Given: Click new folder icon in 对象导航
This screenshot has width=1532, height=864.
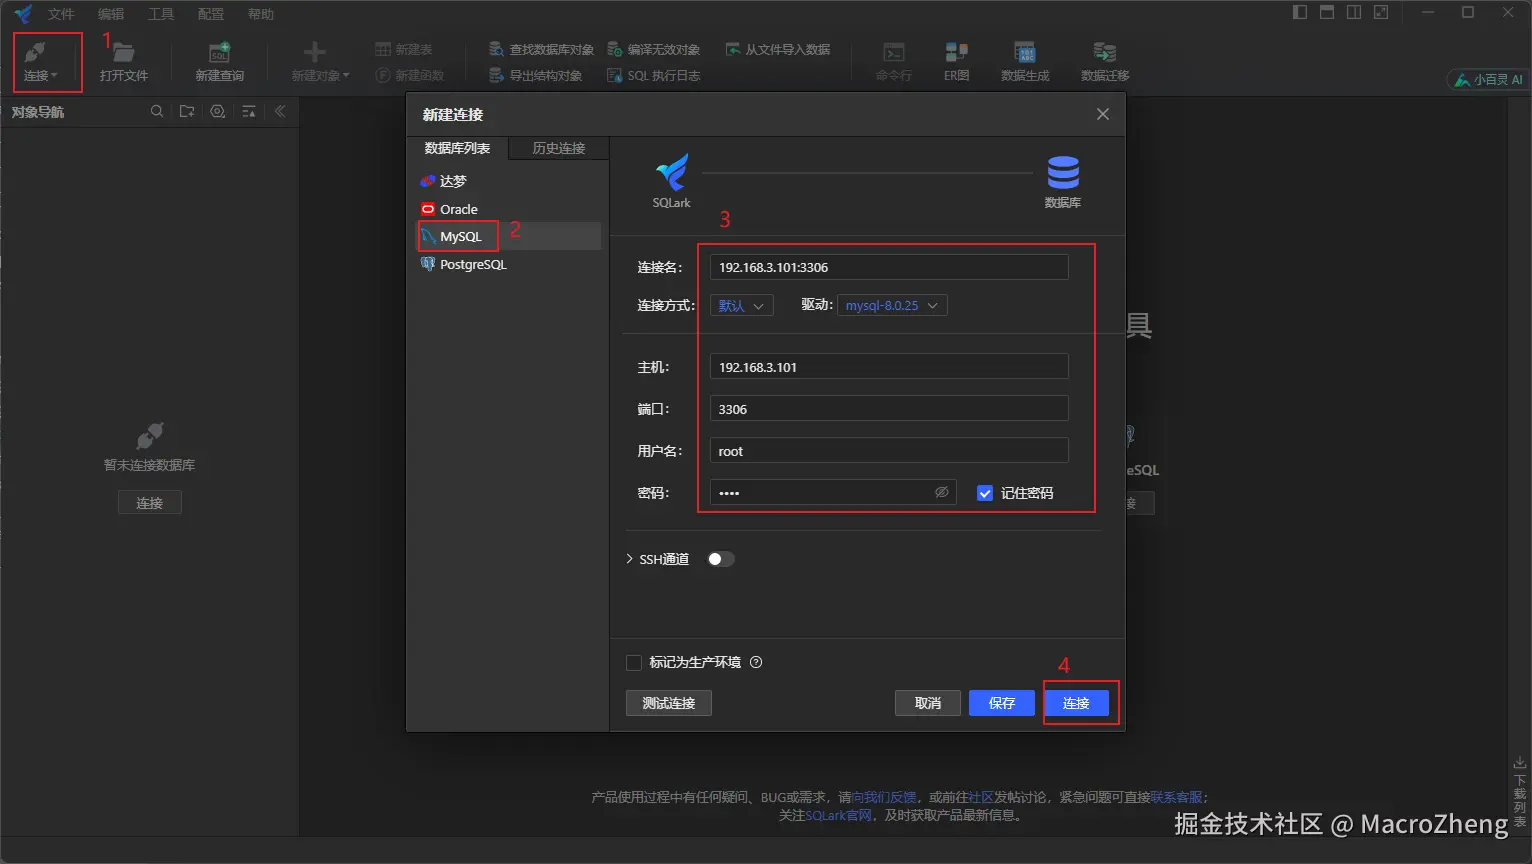Looking at the screenshot, I should (x=187, y=112).
